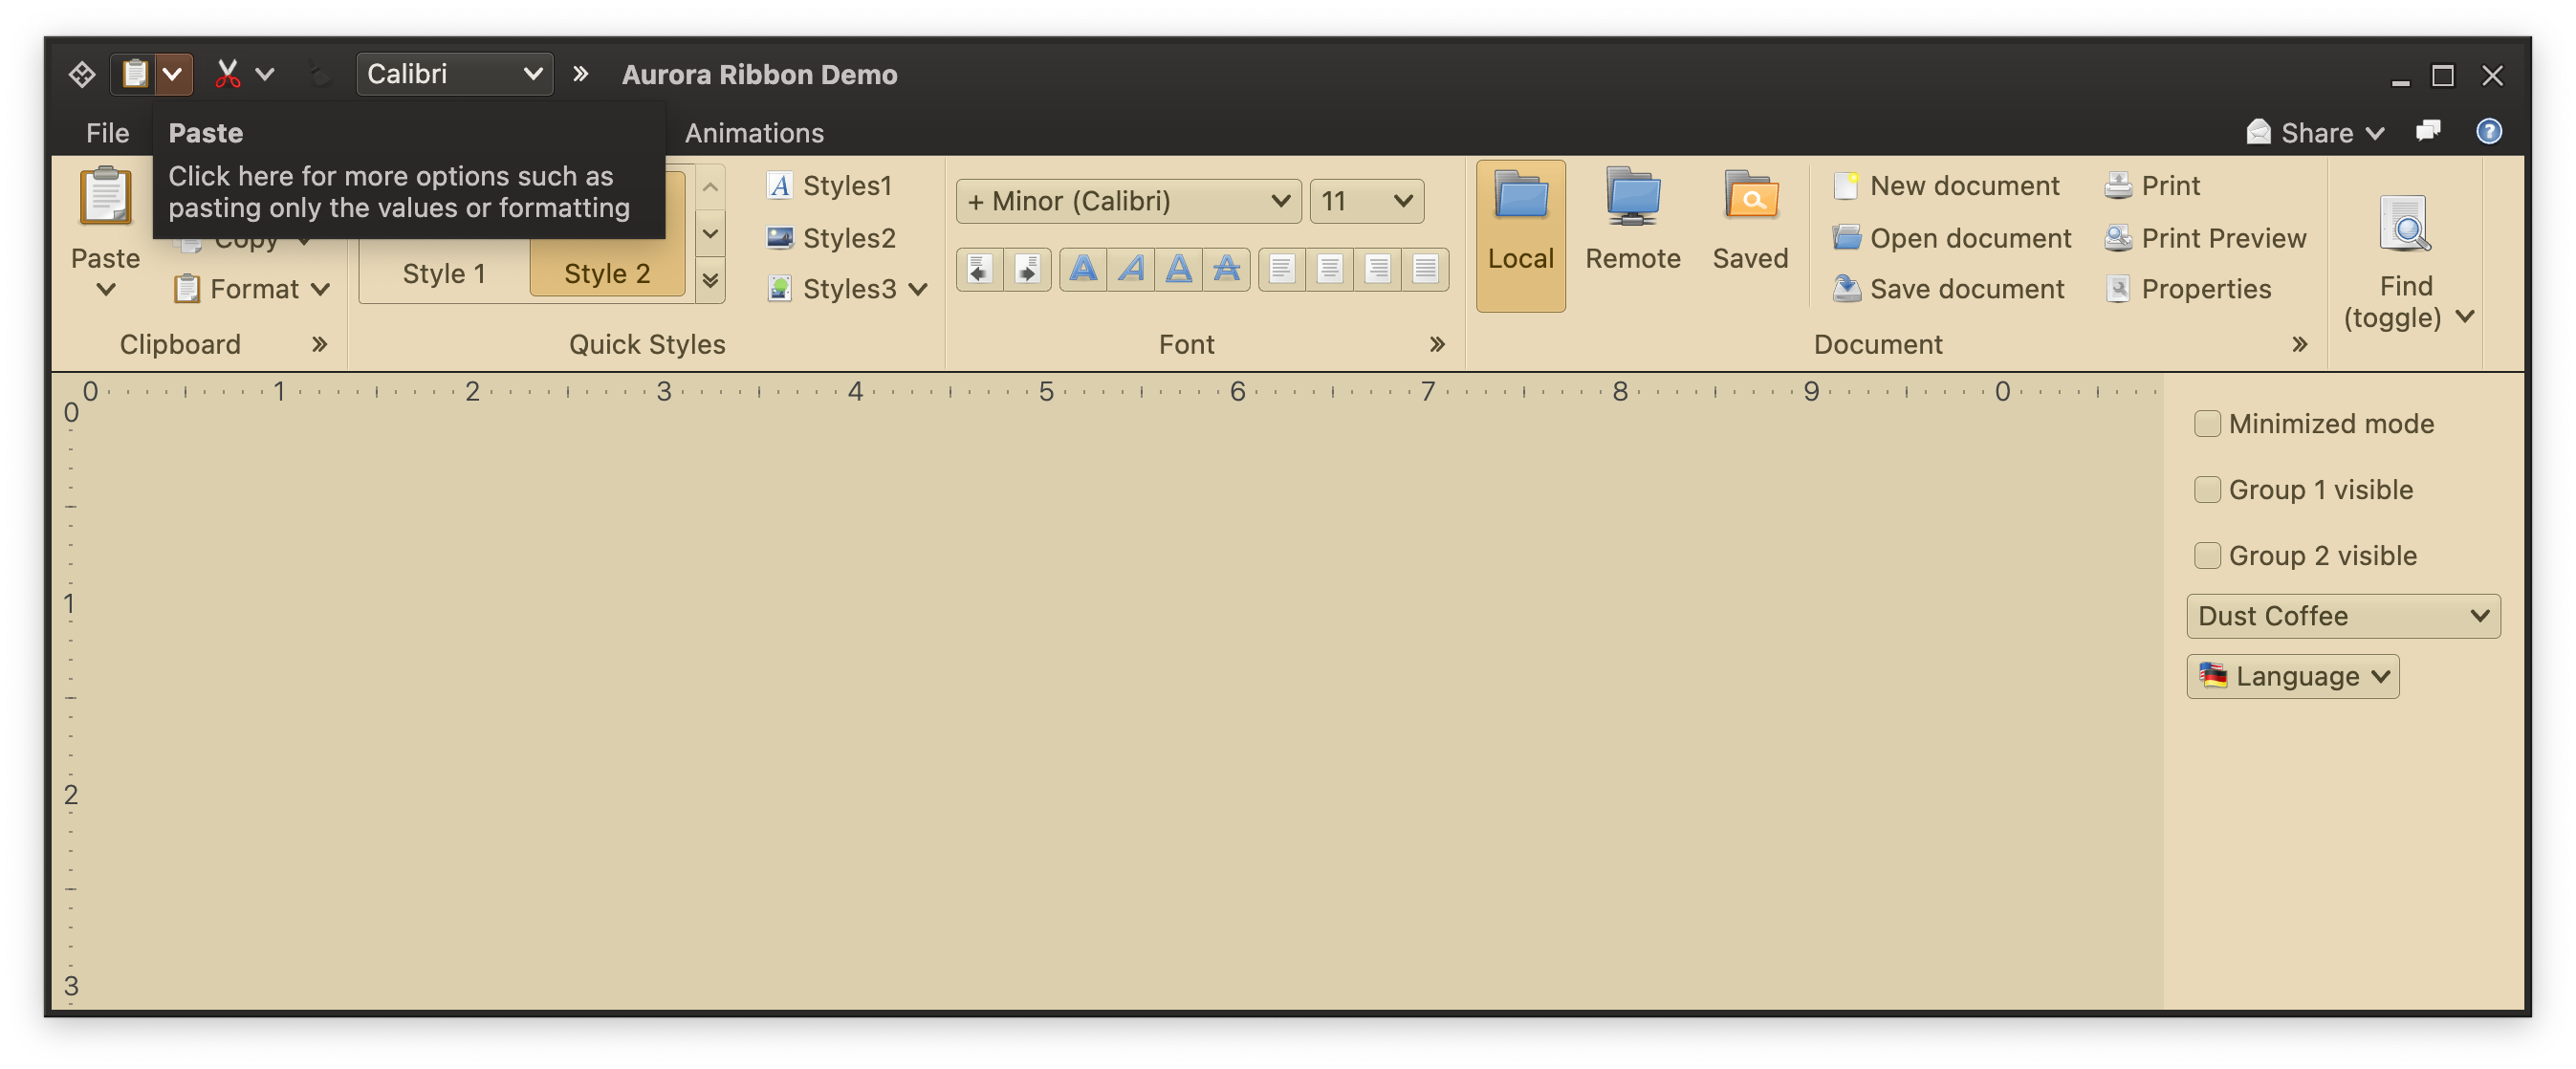Click Print Preview

[2222, 238]
